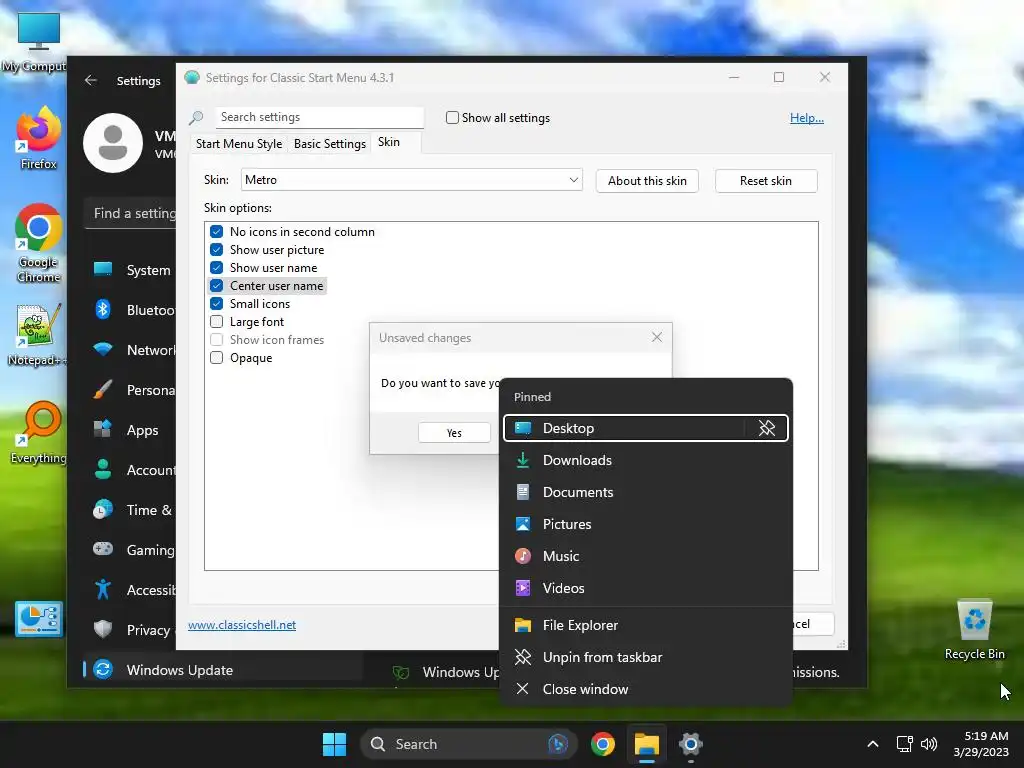Viewport: 1024px width, 768px height.
Task: Open File Explorer from jump list
Action: click(x=645, y=625)
